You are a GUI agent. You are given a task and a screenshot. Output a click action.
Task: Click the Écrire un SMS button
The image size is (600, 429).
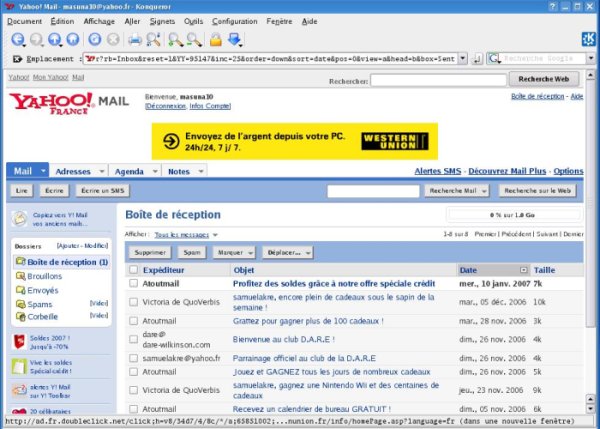click(103, 191)
